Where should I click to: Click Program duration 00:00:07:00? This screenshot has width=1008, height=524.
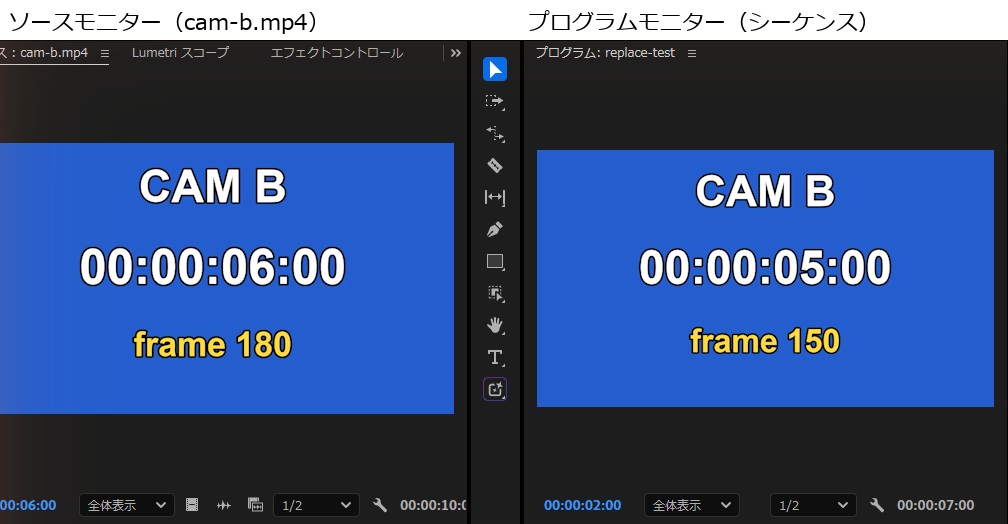tap(935, 505)
